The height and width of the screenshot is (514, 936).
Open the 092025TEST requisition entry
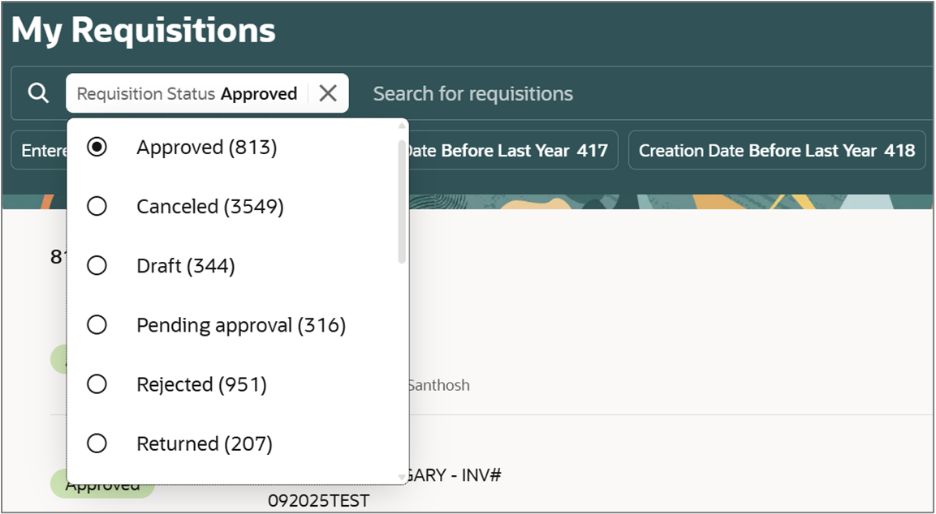click(319, 500)
